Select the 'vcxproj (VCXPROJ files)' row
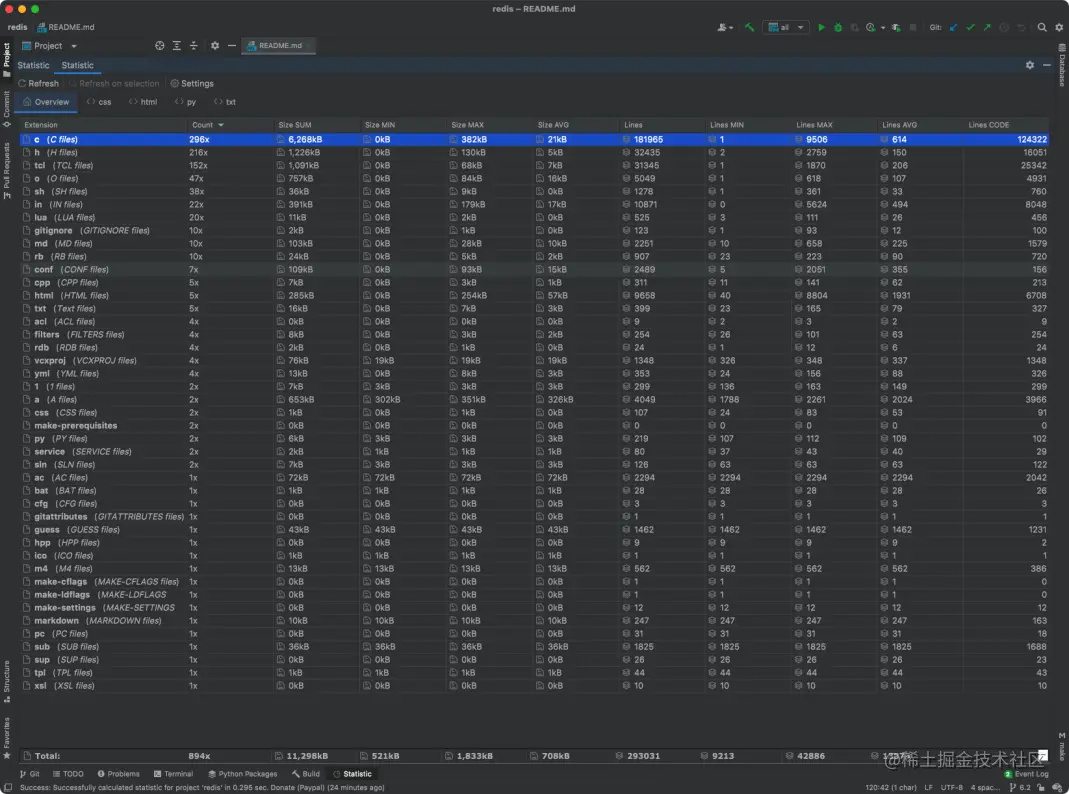This screenshot has width=1069, height=794. [534, 361]
